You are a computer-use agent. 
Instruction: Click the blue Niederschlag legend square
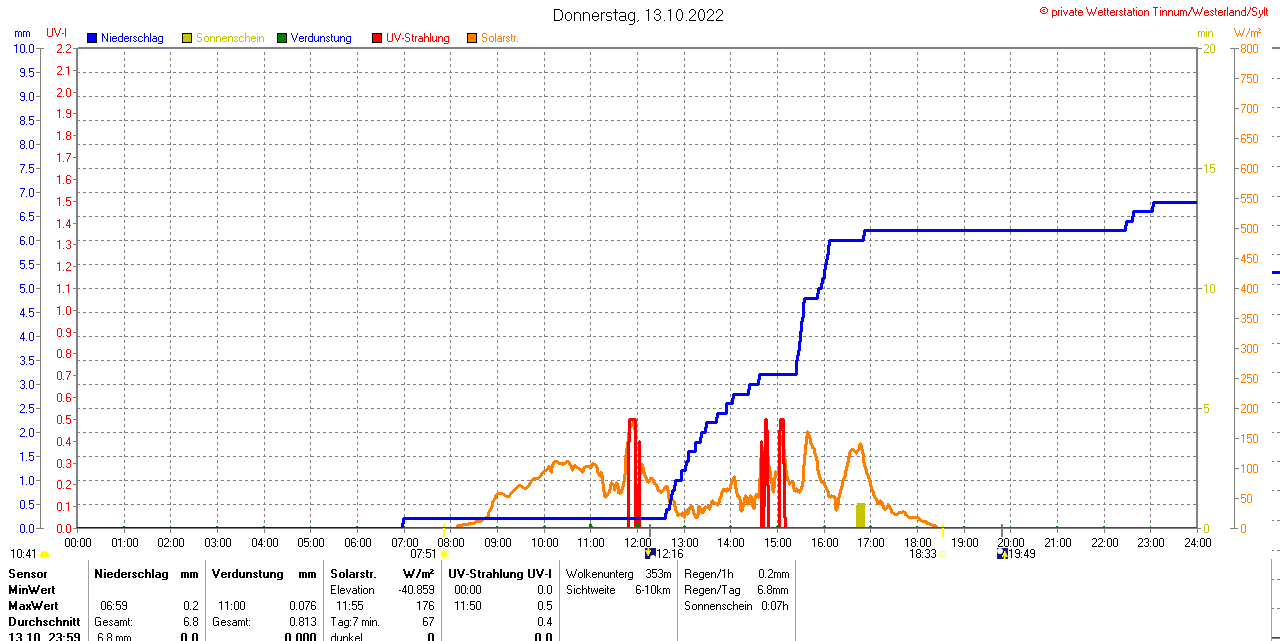point(93,38)
